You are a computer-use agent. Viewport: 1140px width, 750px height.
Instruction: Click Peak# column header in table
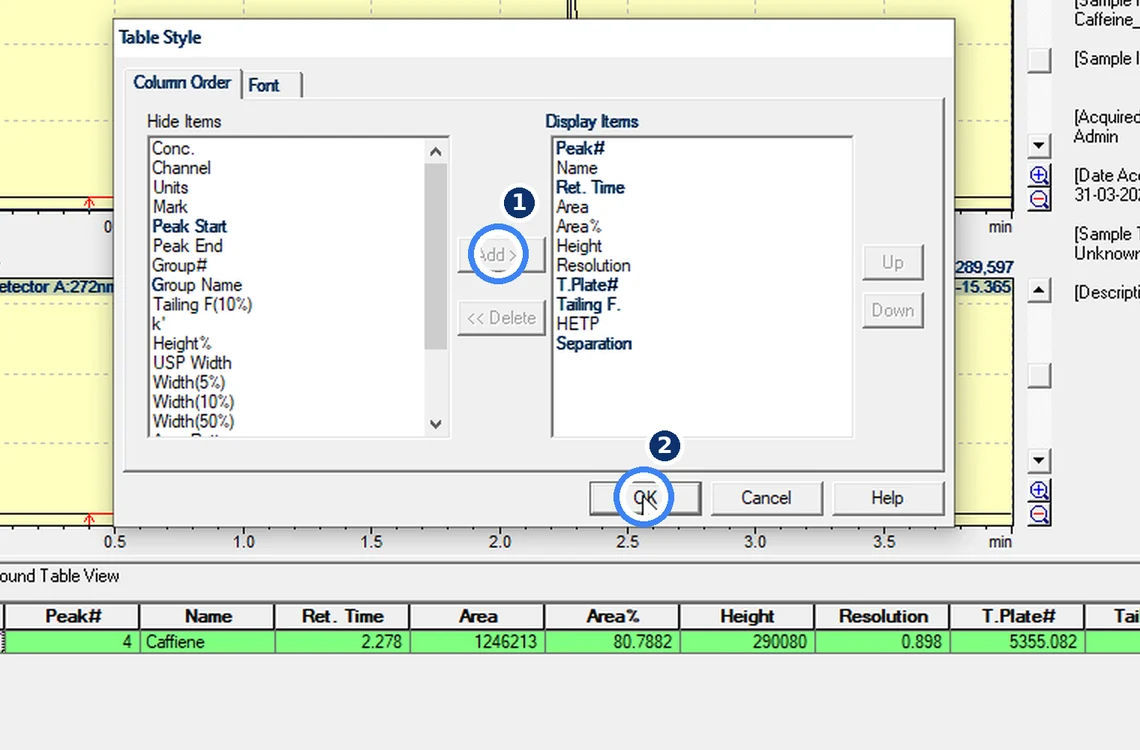[x=72, y=616]
